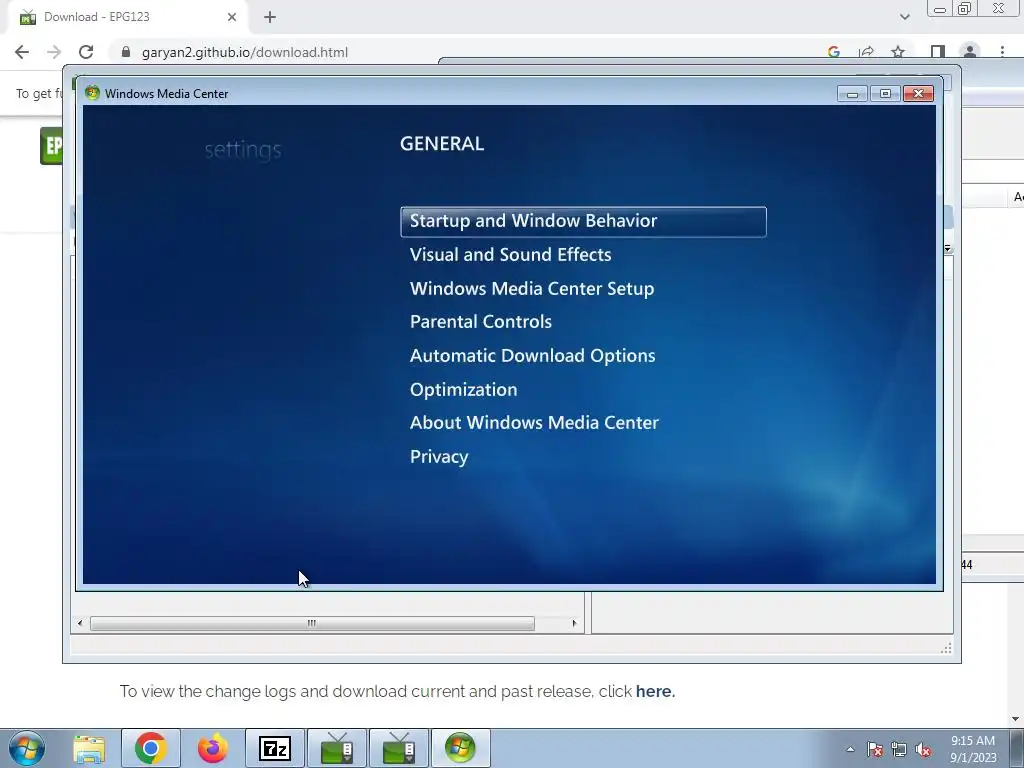Share this page from address bar
This screenshot has width=1024, height=768.
point(866,52)
